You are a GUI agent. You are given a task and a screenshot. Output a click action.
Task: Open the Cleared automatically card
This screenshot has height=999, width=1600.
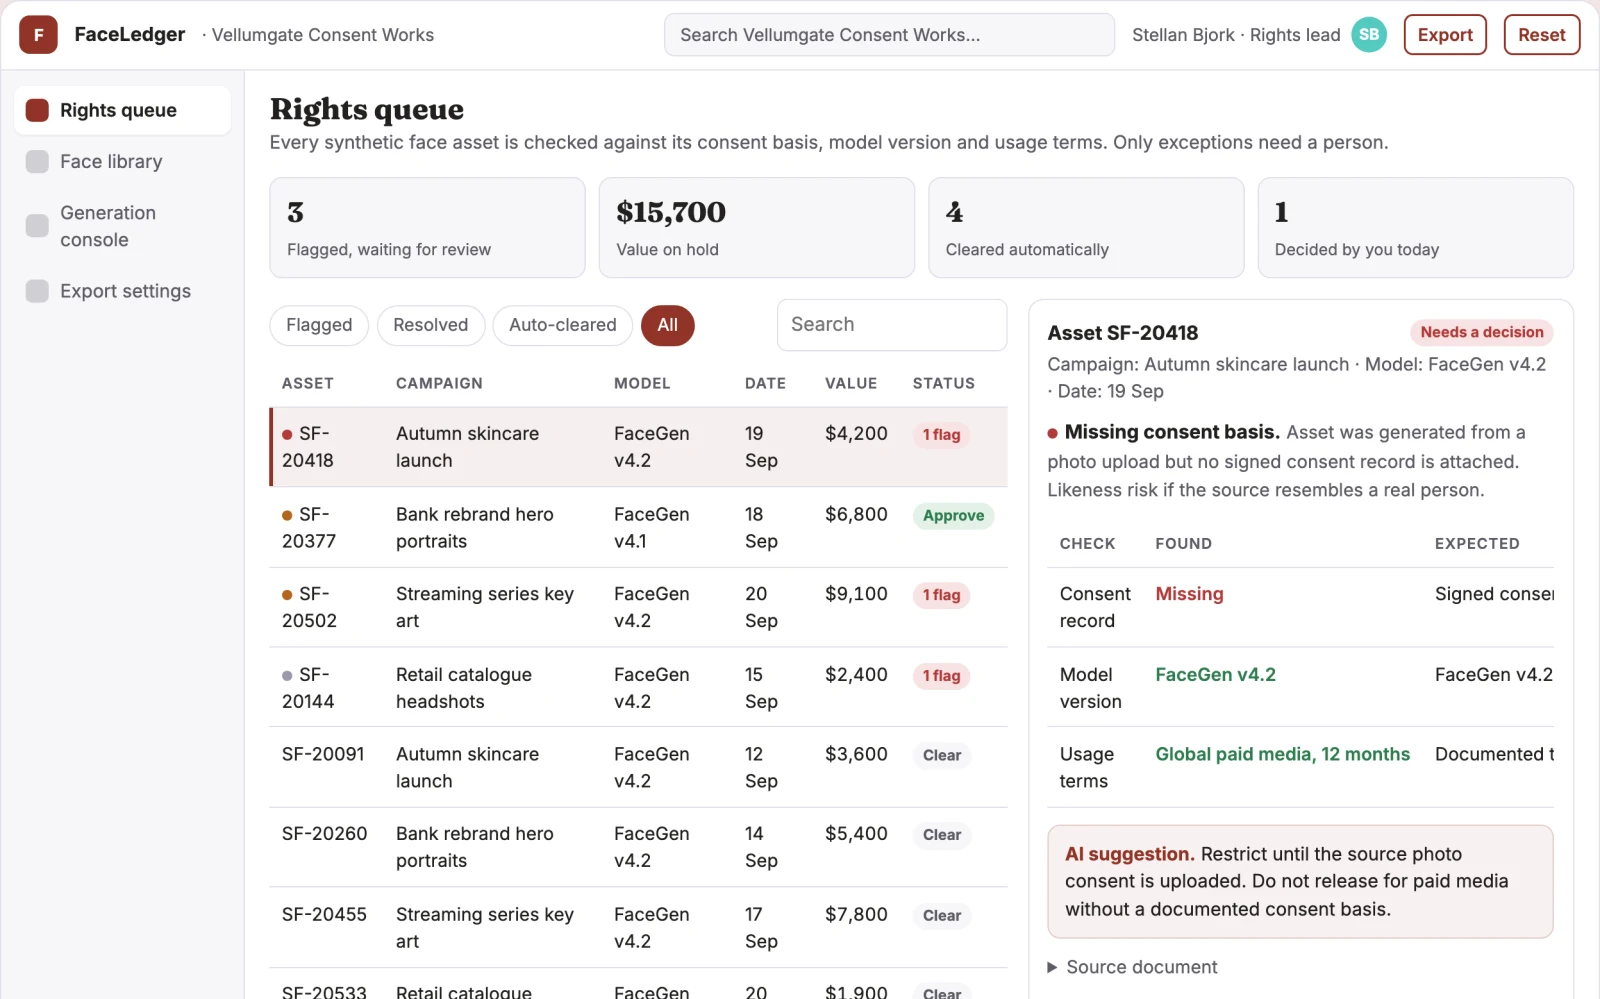pos(1086,228)
